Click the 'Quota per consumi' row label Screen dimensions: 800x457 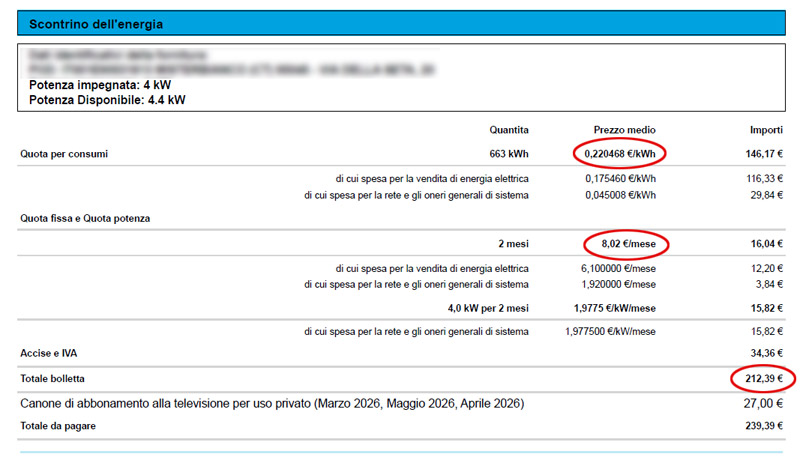64,154
